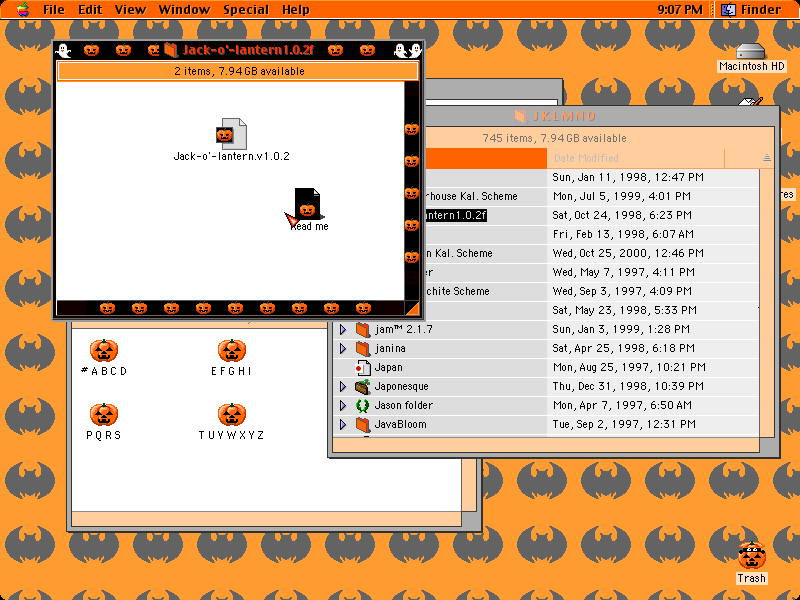Click the janina folder icon
This screenshot has width=800, height=600.
363,348
